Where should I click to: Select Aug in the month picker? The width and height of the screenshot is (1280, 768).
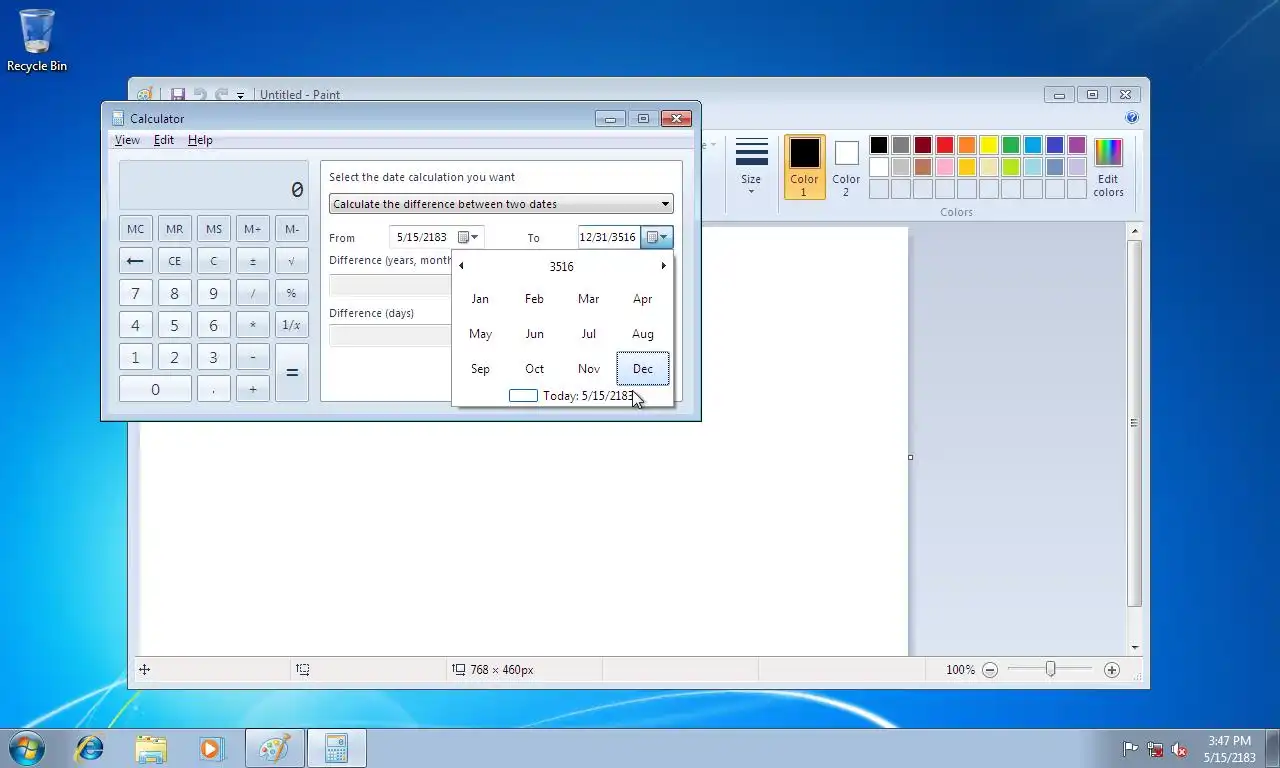(x=643, y=334)
